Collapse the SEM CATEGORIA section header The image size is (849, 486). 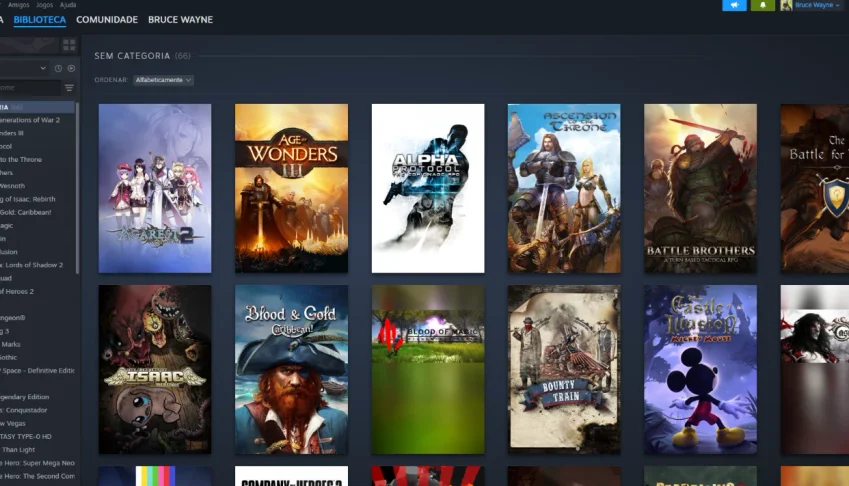click(142, 56)
